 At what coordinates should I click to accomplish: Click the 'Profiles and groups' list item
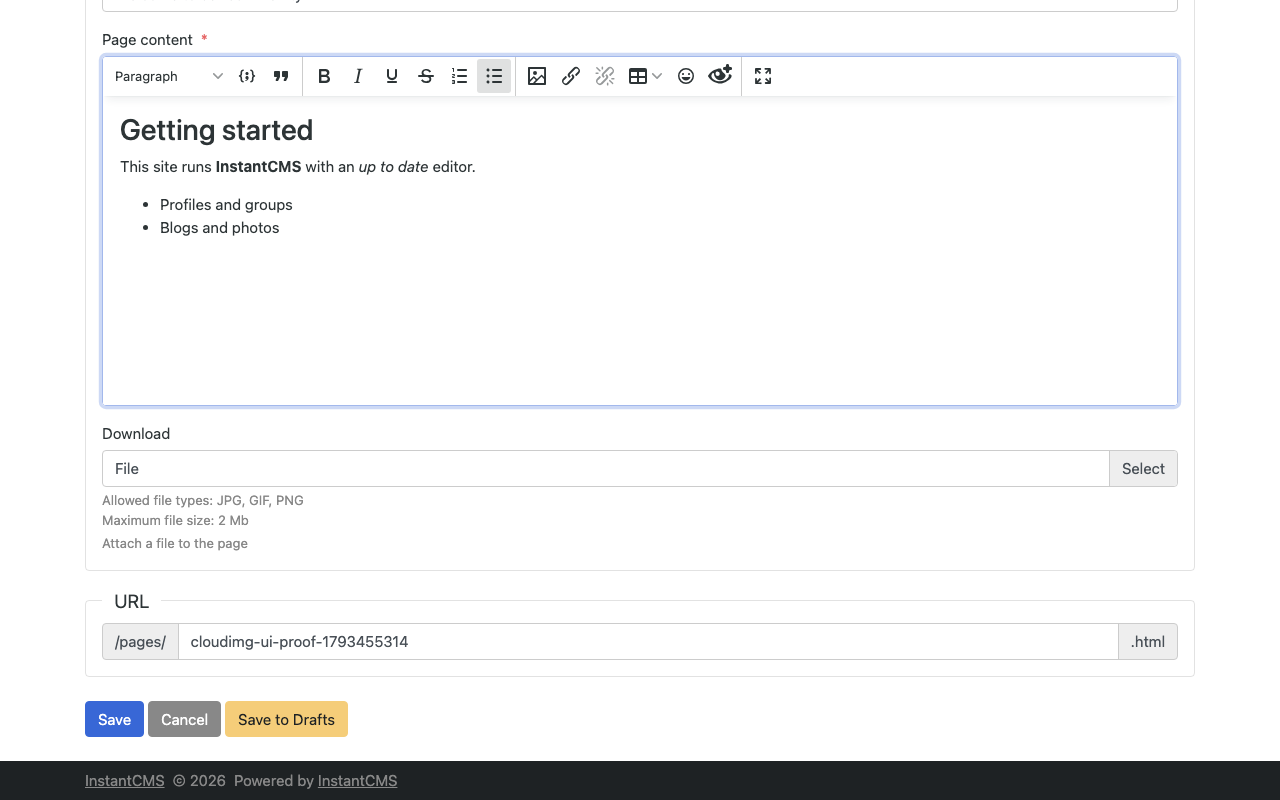[x=226, y=205]
